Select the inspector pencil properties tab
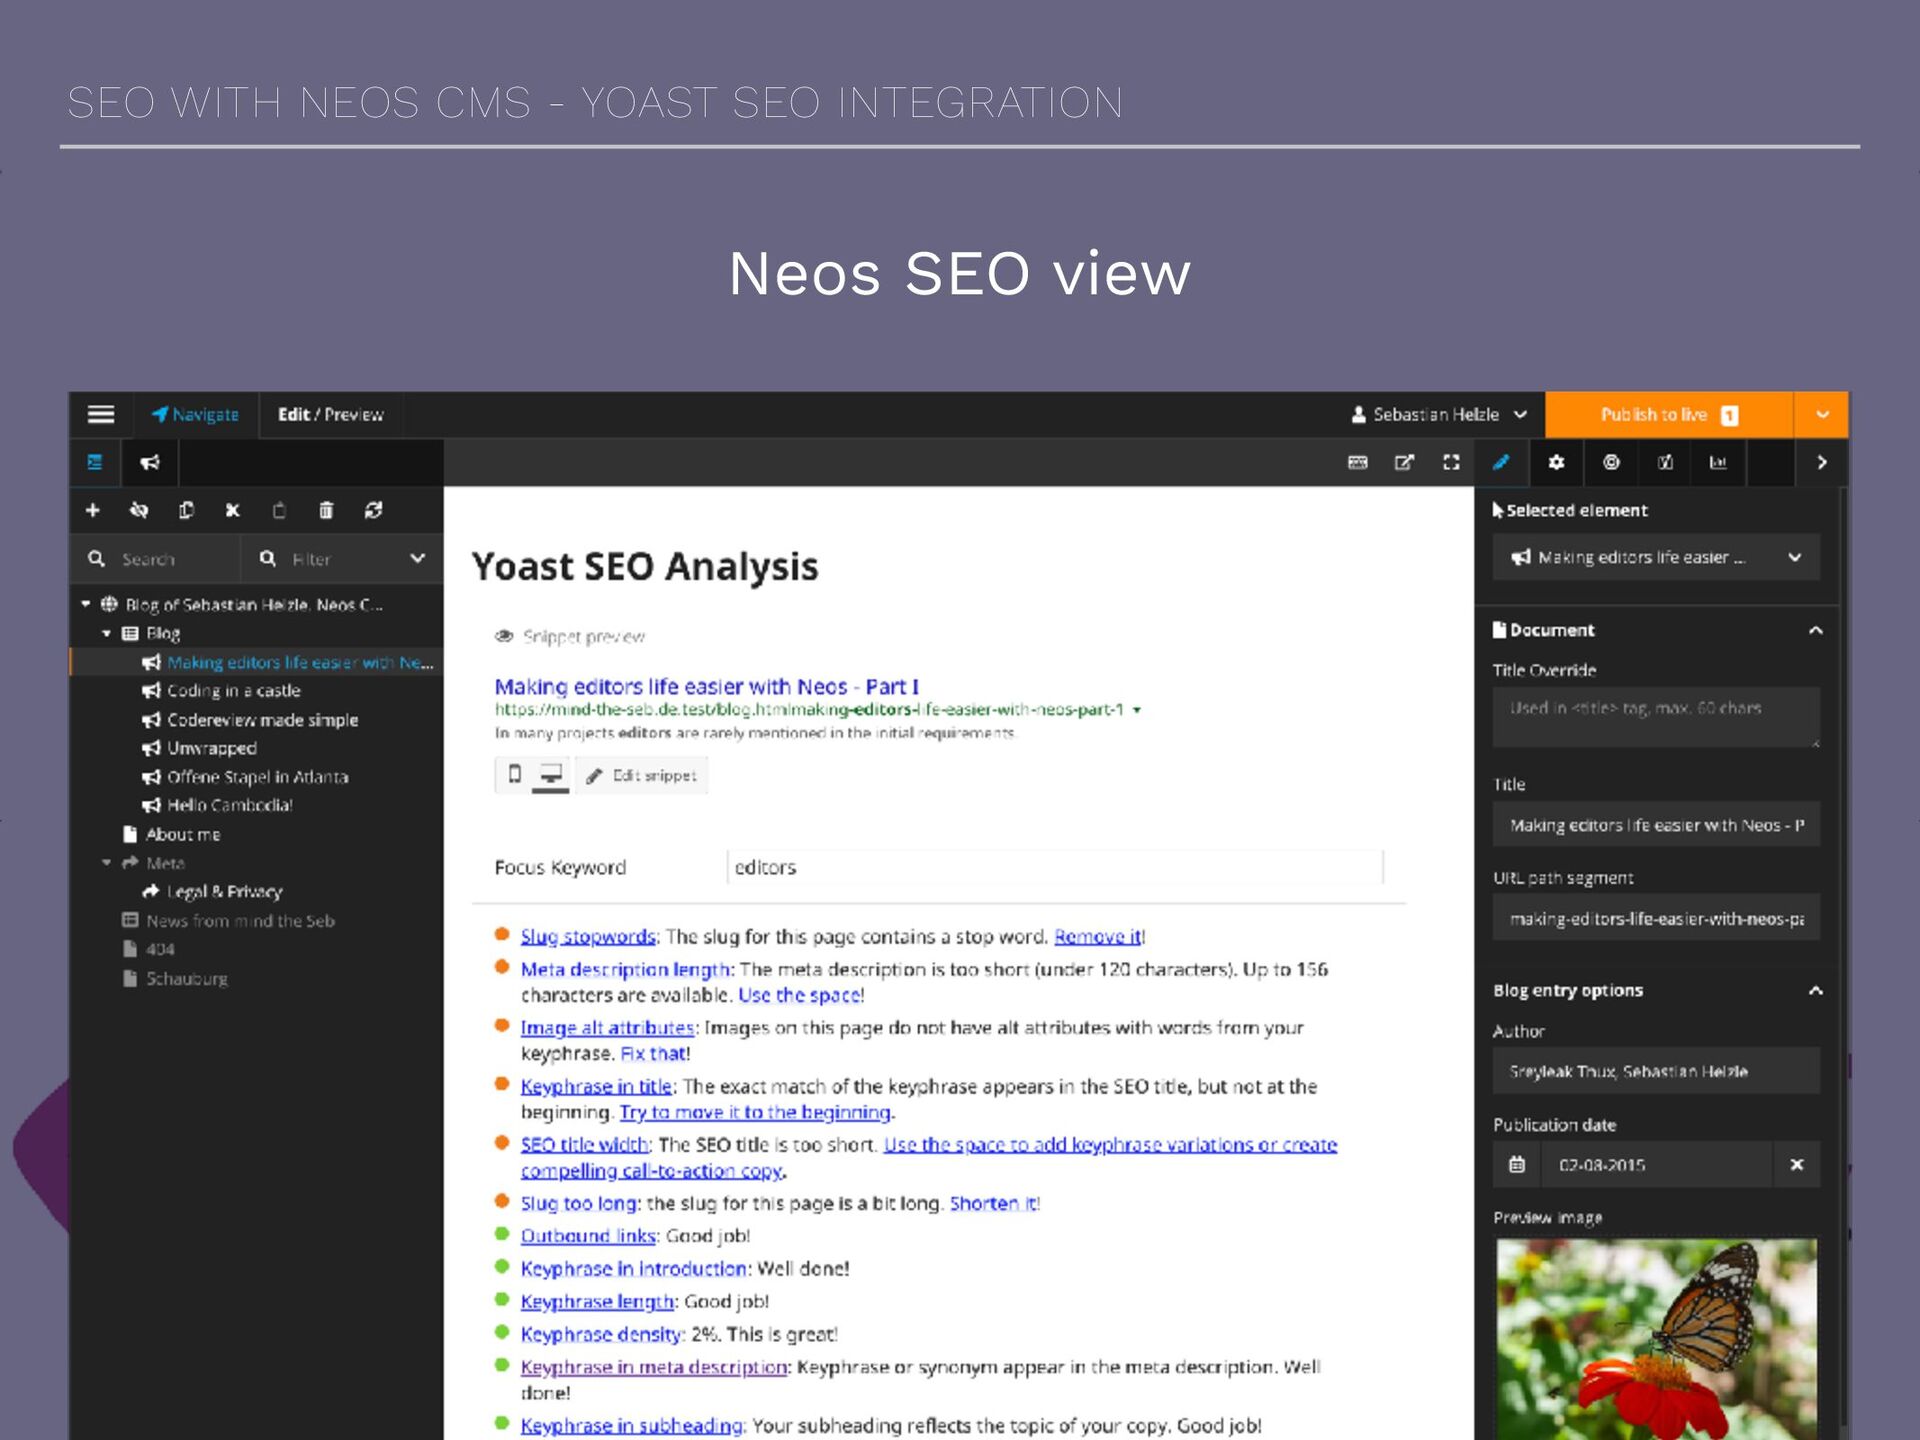Image resolution: width=1920 pixels, height=1440 pixels. 1501,462
